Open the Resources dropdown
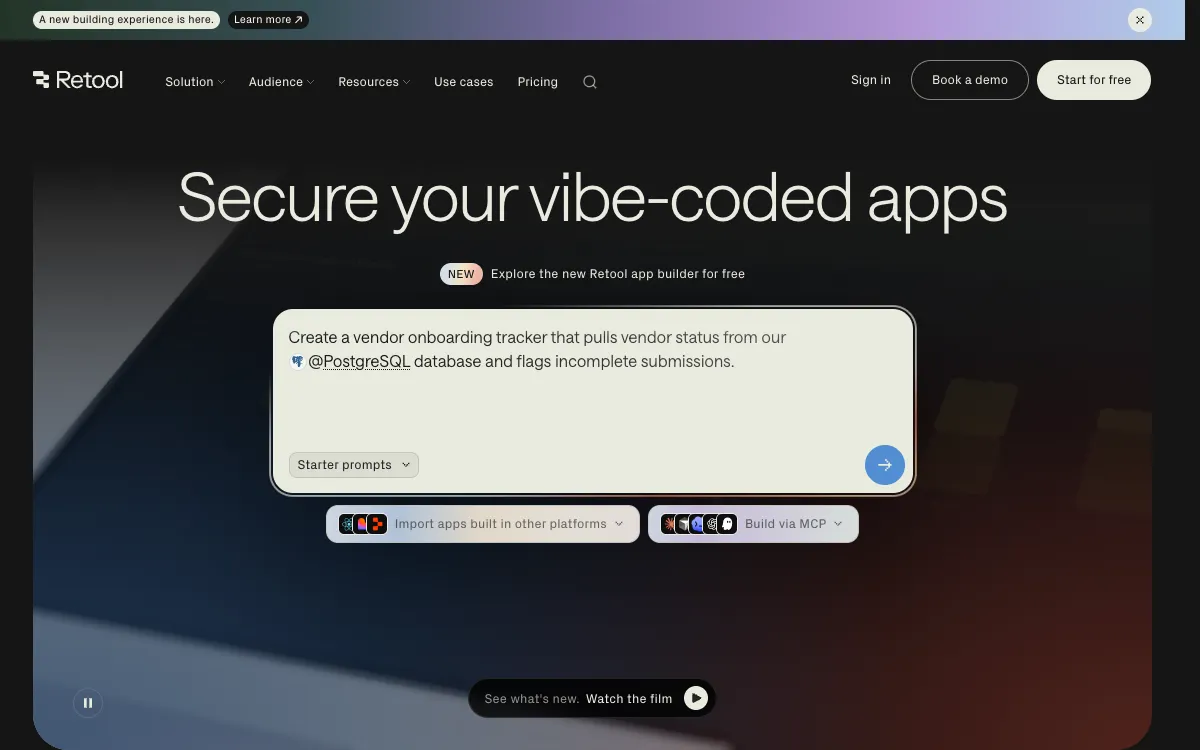Screen dimensions: 1200x750 (374, 82)
